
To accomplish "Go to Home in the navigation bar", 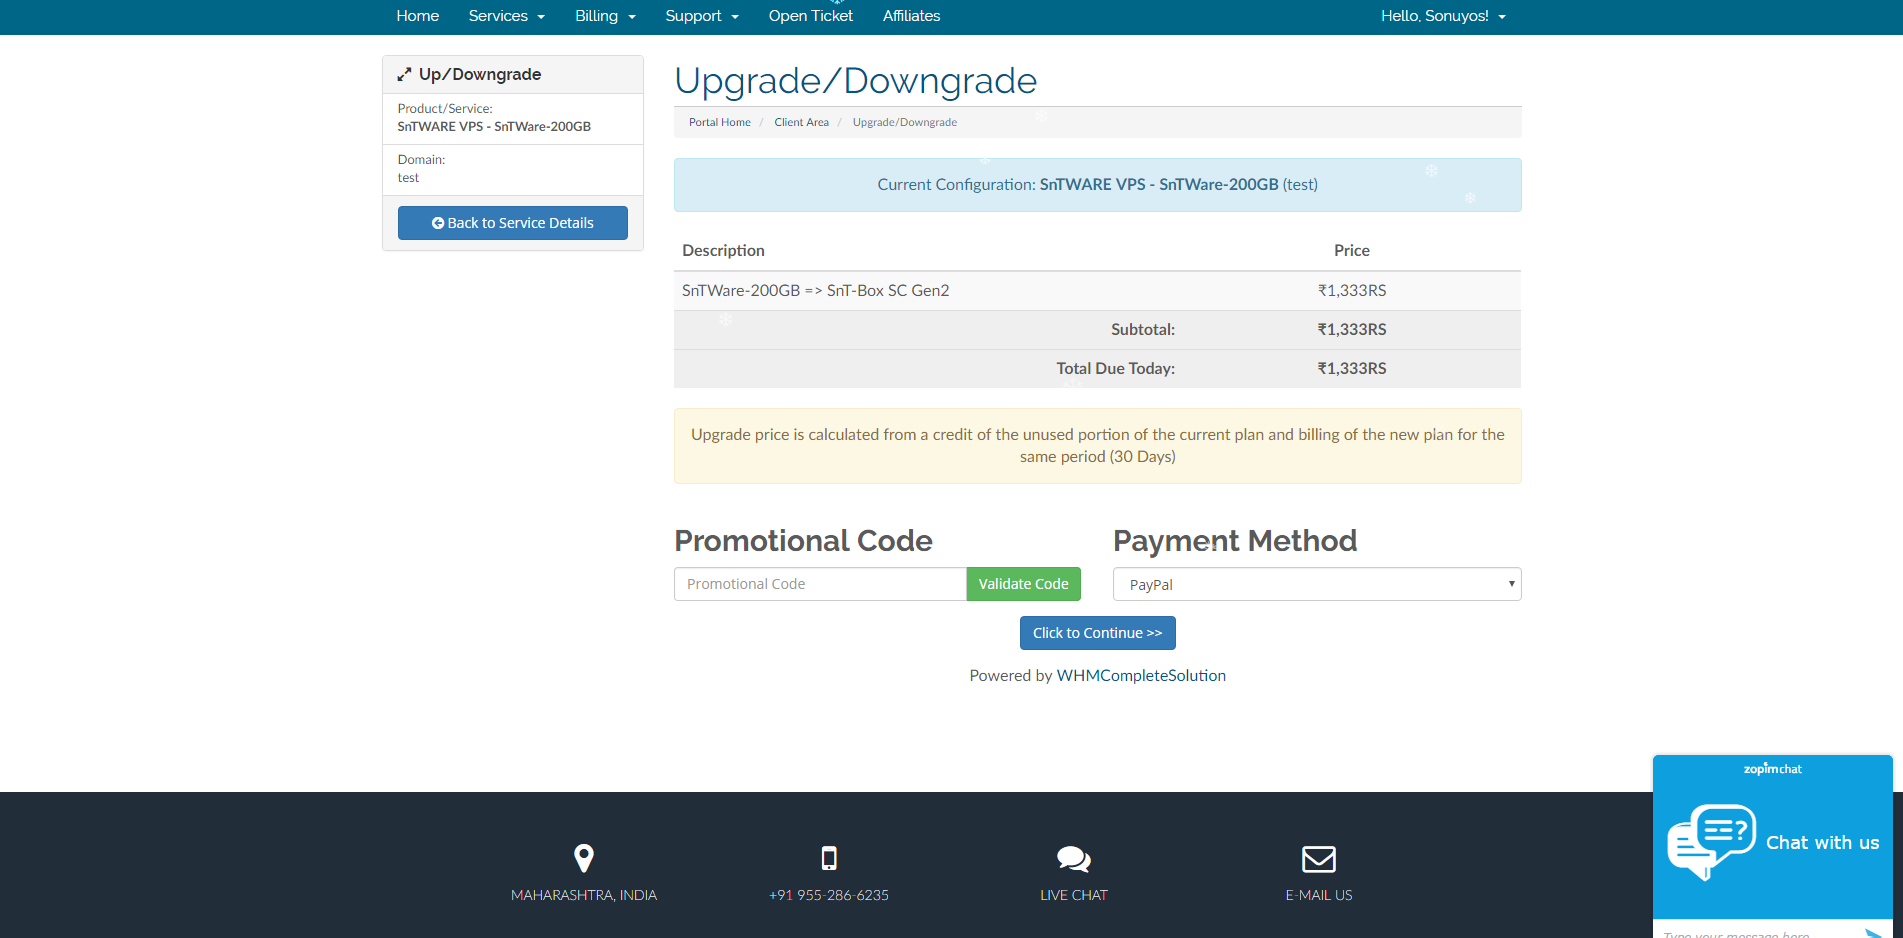I will [418, 16].
